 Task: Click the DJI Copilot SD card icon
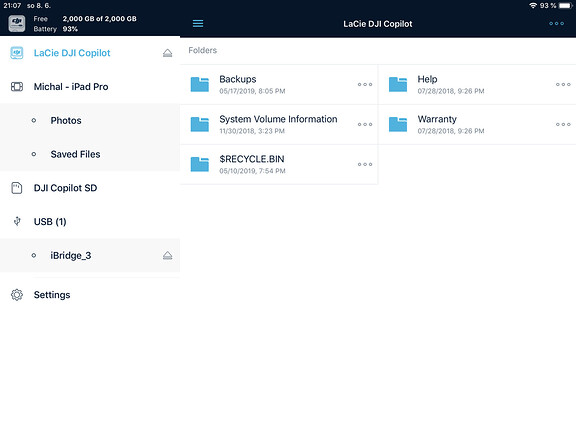pos(17,188)
